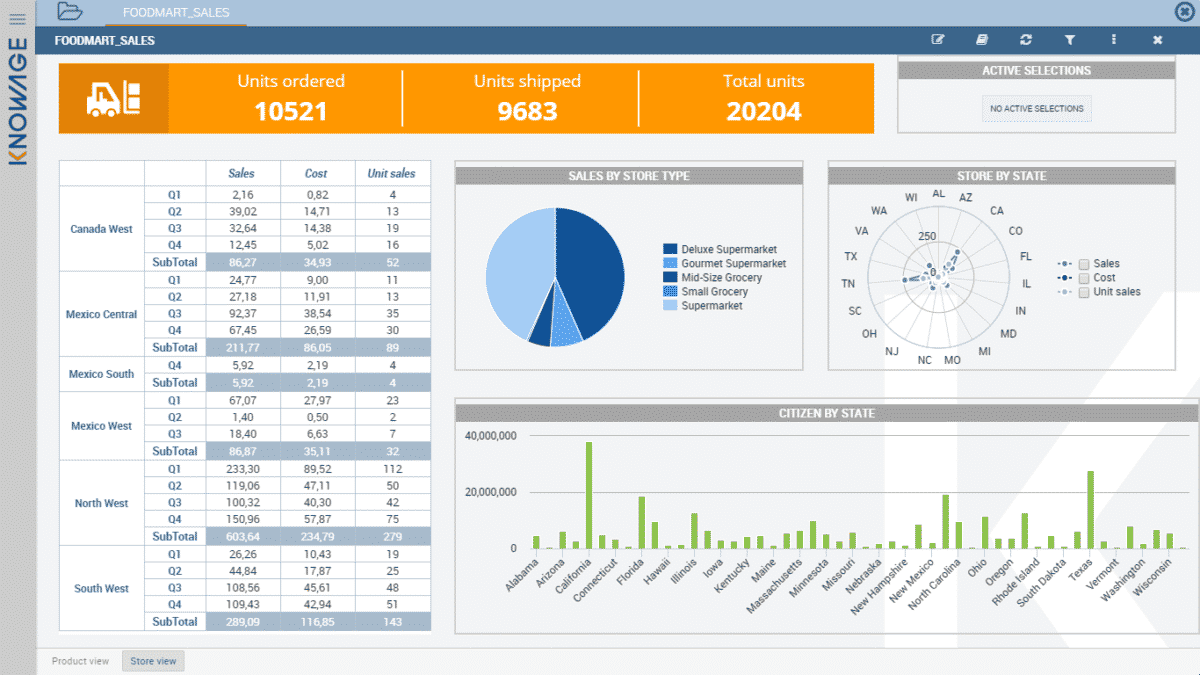Click the California bar in the chart
Viewport: 1200px width, 675px height.
coord(589,494)
